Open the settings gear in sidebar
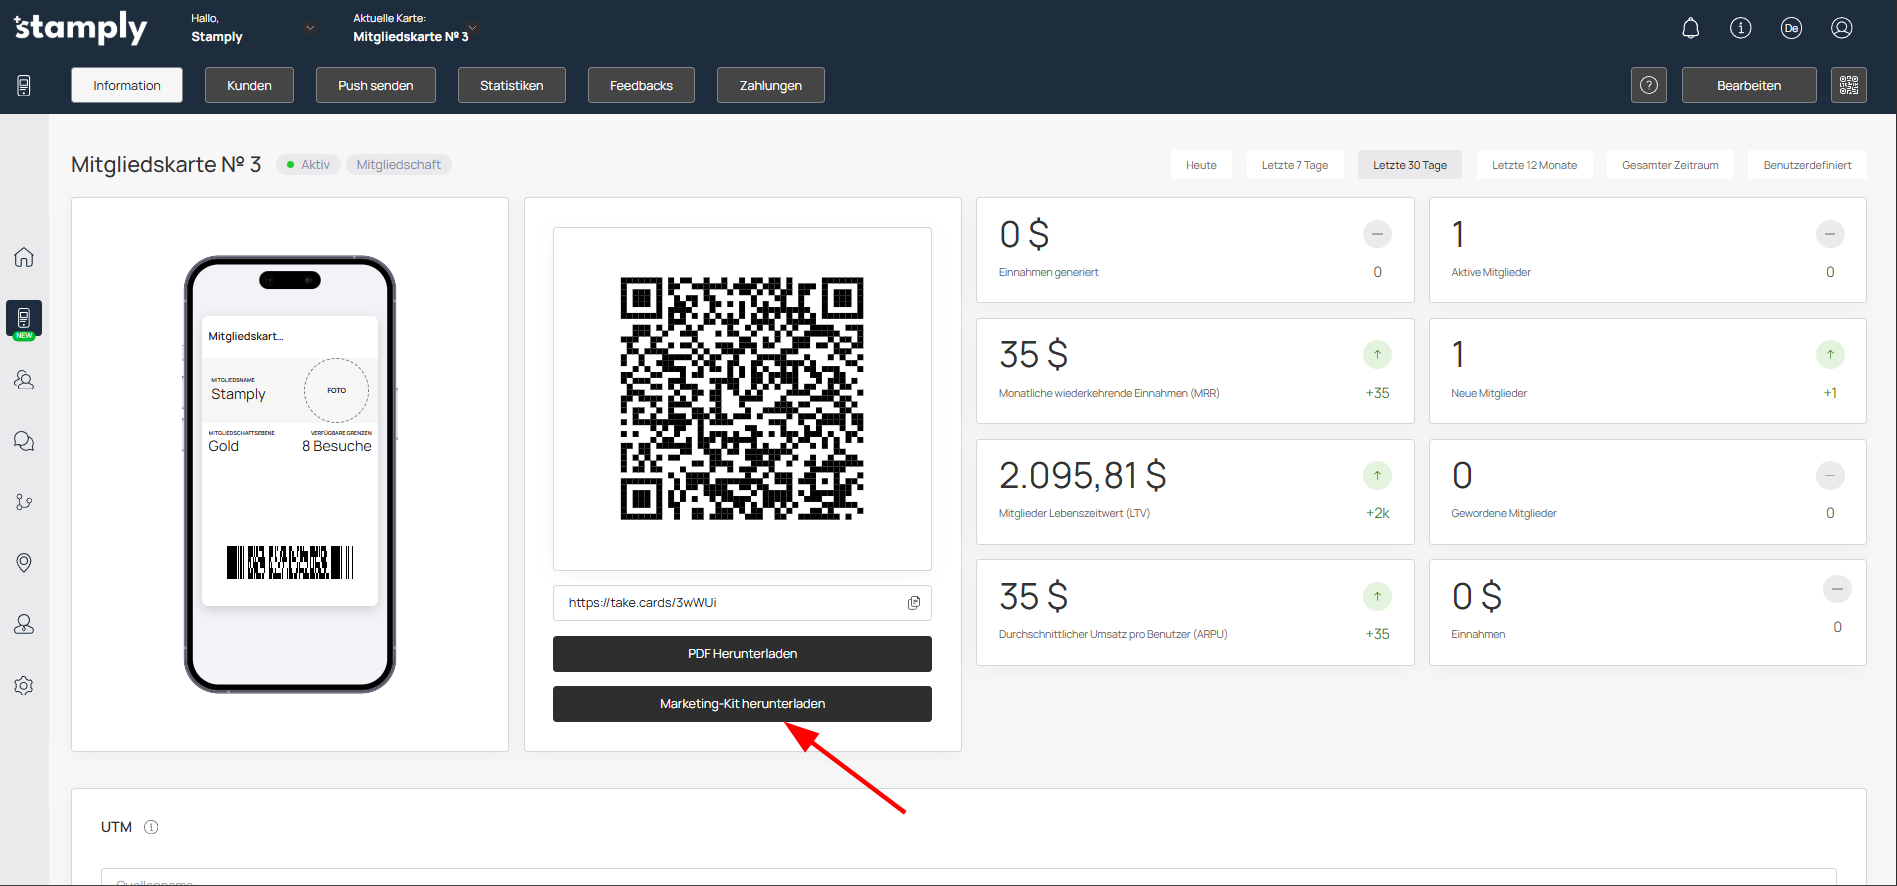 pos(24,685)
